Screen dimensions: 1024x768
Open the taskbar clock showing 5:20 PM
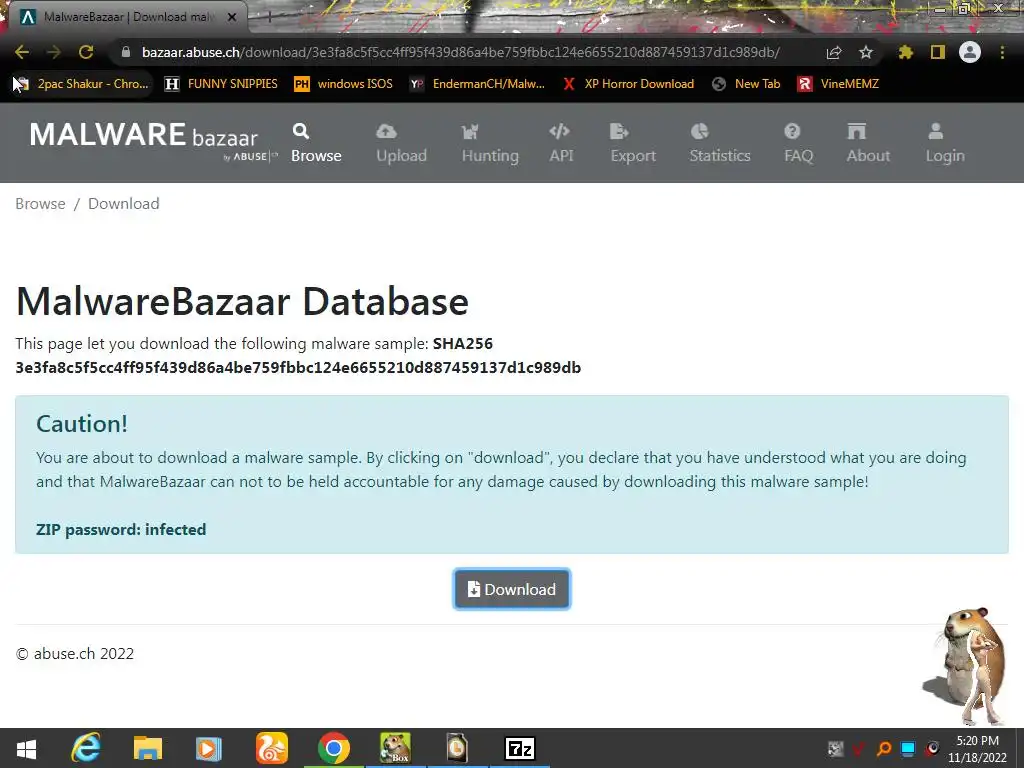coord(978,749)
